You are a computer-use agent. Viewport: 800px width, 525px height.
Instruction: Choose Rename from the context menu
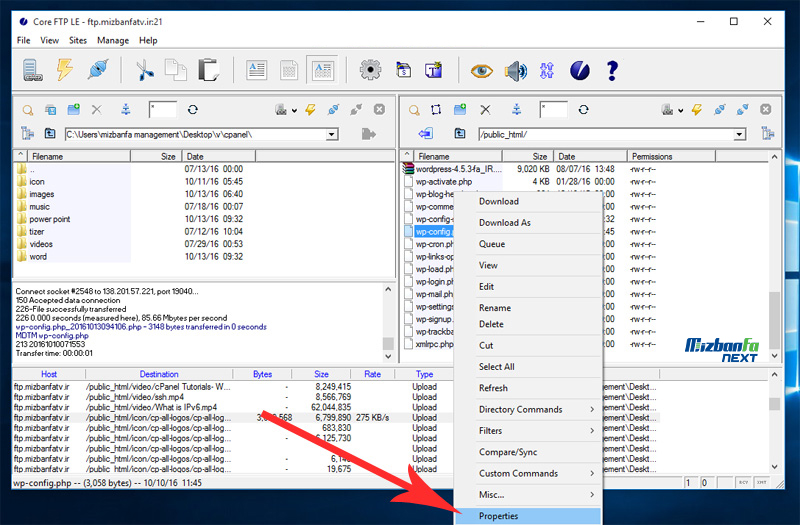528,308
